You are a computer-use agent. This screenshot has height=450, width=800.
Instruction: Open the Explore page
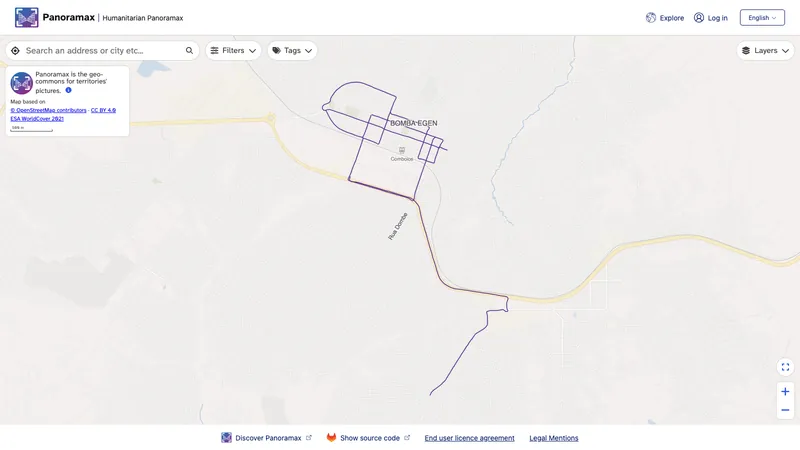[x=665, y=18]
